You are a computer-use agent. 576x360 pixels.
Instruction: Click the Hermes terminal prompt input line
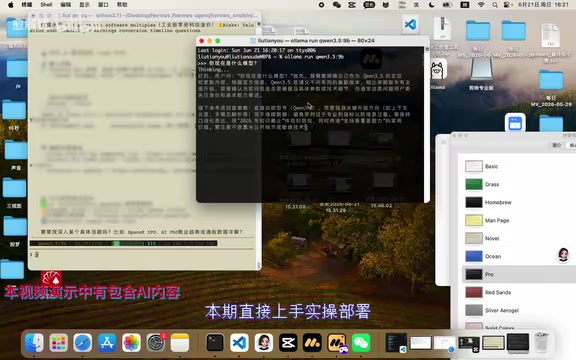point(143,254)
